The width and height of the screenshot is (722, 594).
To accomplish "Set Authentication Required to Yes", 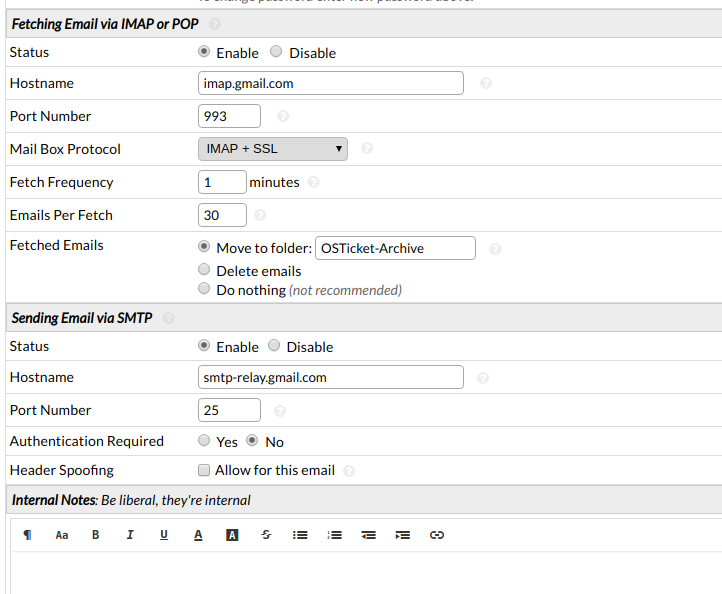I will 205,440.
